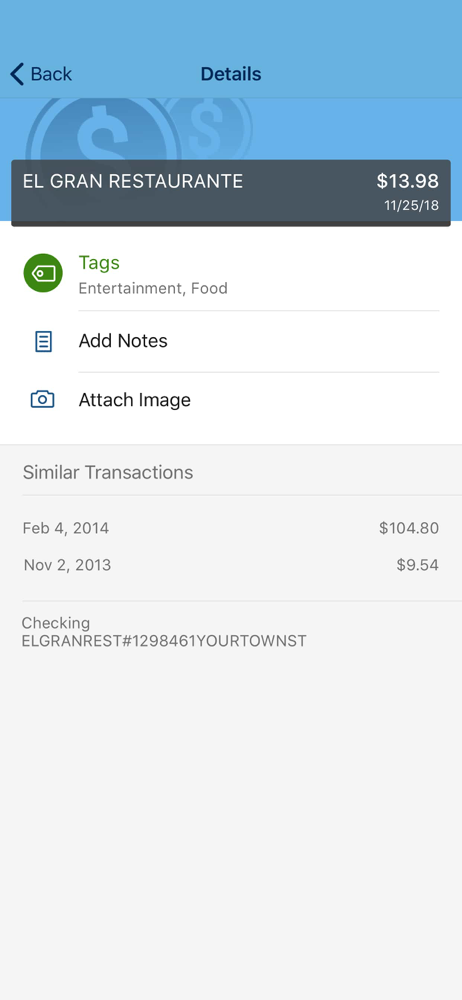Tap the $13.98 transaction amount
Screen dimensions: 462x1000
coord(407,181)
